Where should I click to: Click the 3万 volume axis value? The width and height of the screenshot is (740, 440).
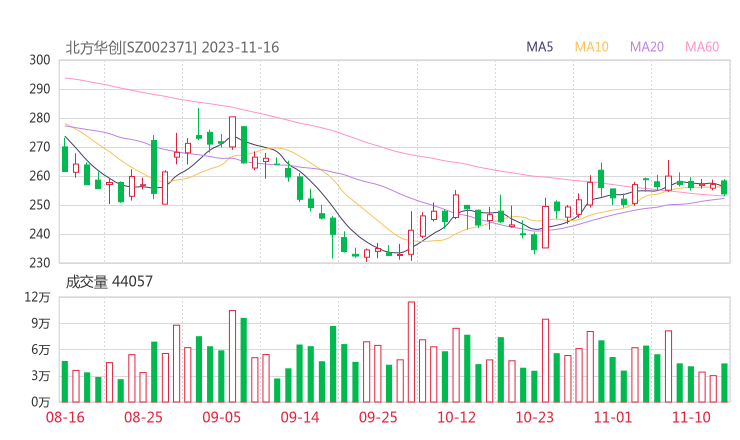[x=41, y=376]
